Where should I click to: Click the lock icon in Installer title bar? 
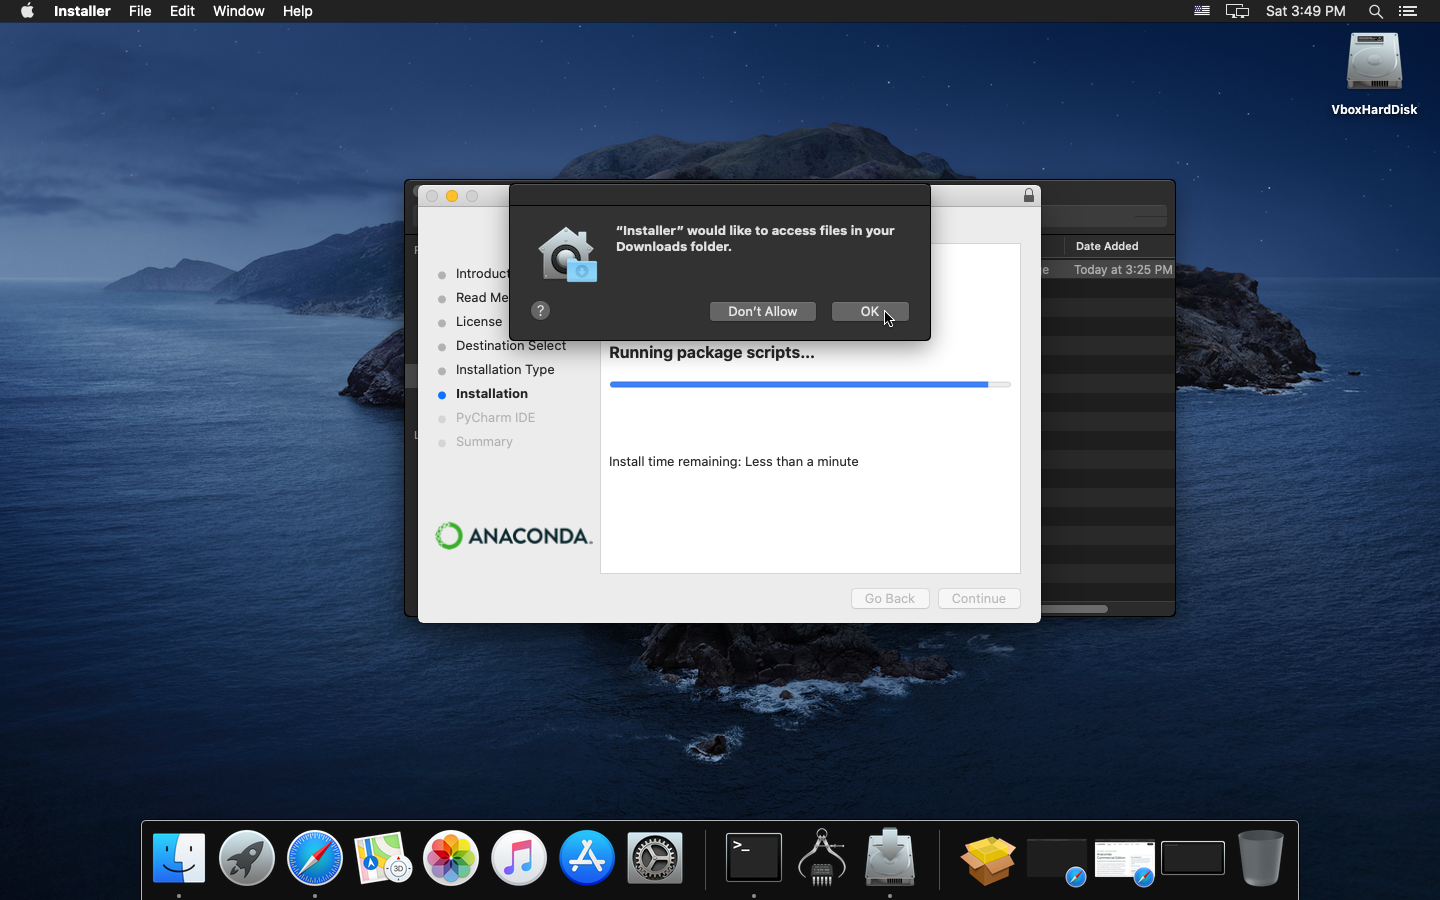(x=1029, y=195)
